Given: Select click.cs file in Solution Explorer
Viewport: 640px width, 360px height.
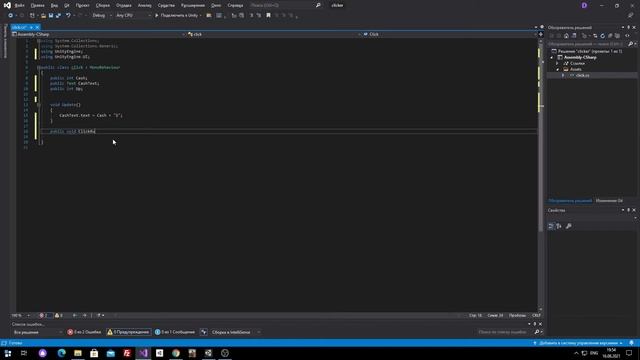Looking at the screenshot, I should pyautogui.click(x=582, y=75).
